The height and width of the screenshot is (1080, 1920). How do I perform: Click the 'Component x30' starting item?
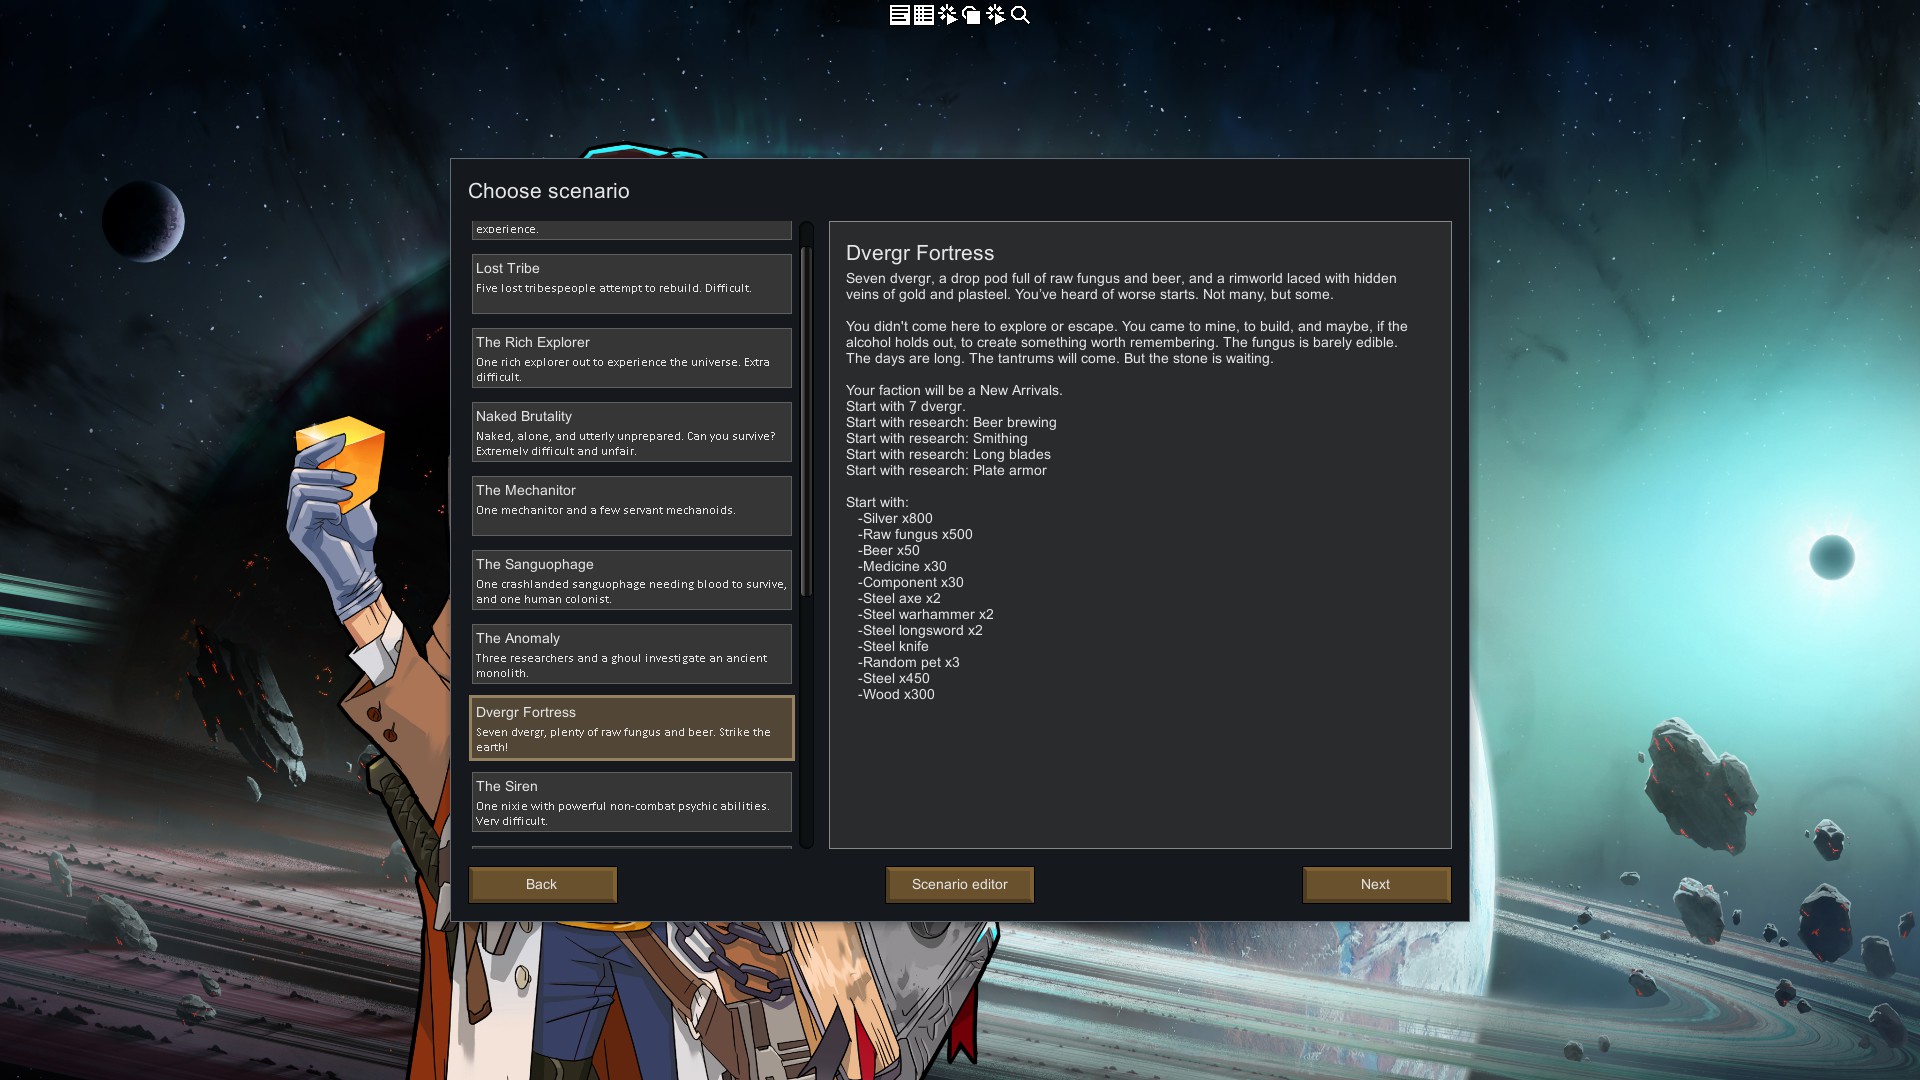[x=911, y=582]
